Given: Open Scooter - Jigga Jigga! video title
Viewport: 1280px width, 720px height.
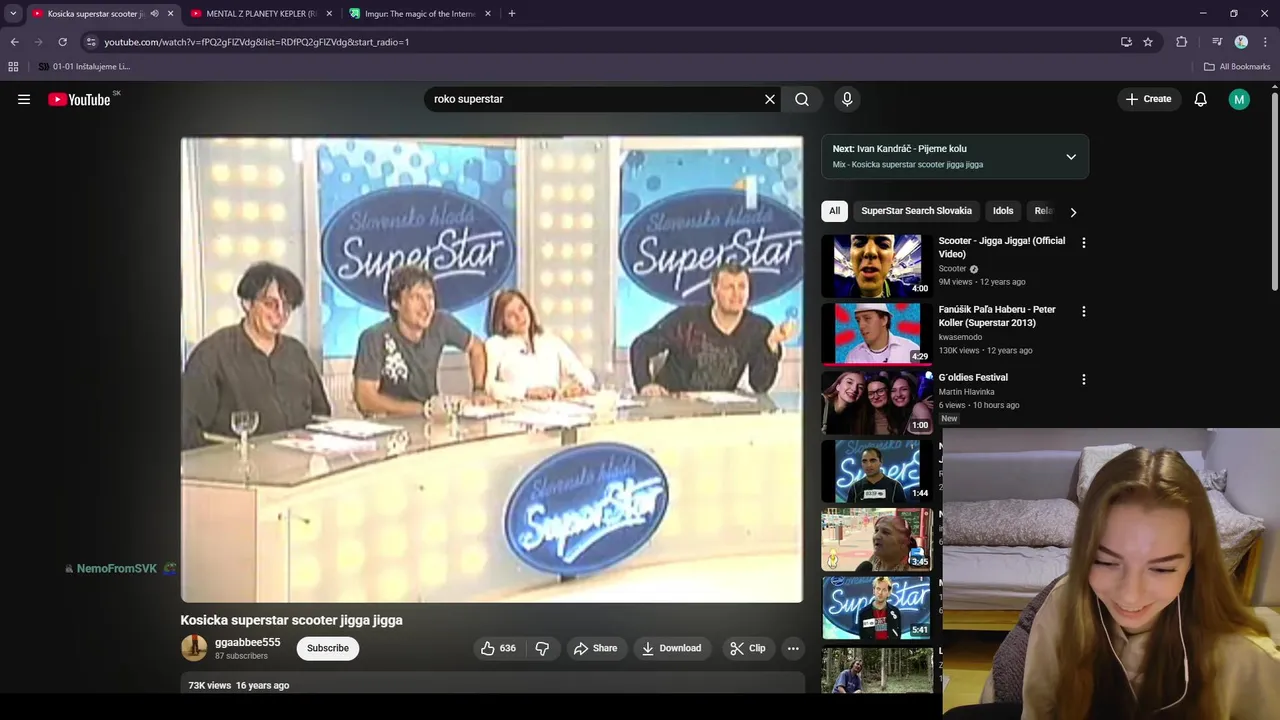Looking at the screenshot, I should click(x=1001, y=247).
